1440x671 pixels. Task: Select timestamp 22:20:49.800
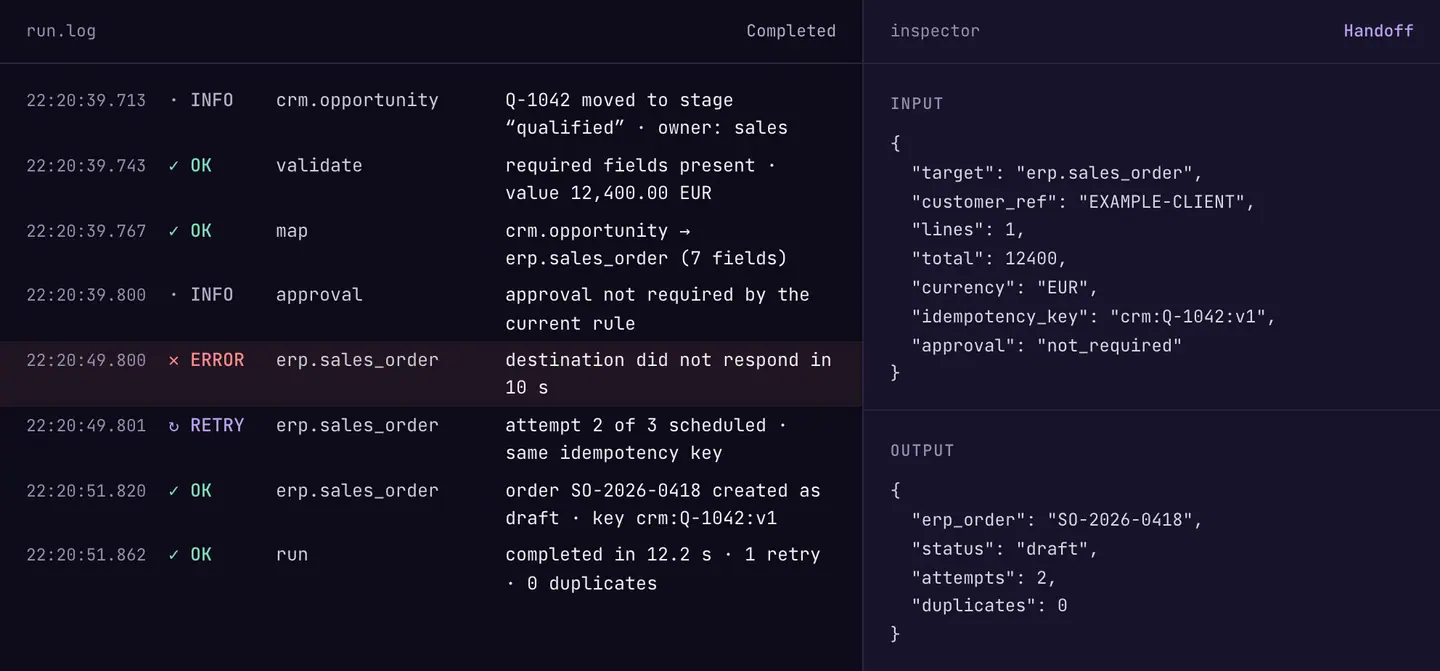click(x=86, y=360)
